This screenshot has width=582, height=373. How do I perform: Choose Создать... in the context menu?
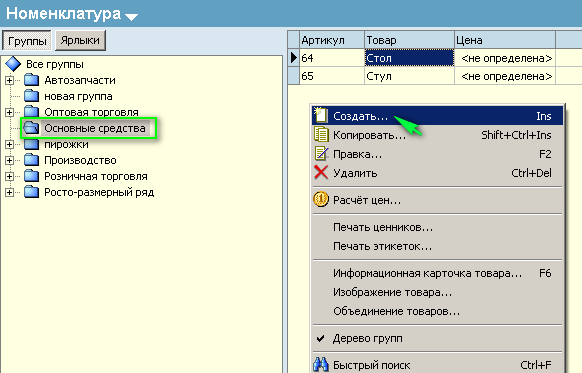pyautogui.click(x=437, y=116)
